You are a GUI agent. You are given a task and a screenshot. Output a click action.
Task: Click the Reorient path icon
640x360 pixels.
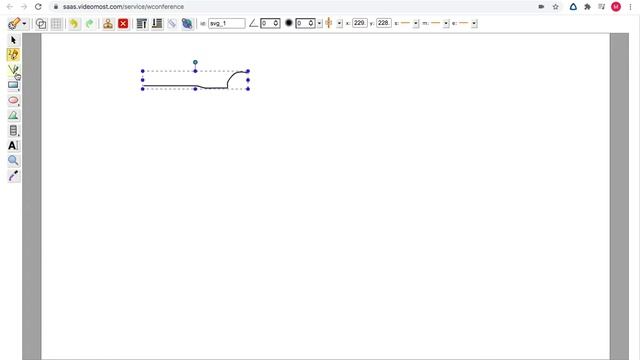pos(187,24)
